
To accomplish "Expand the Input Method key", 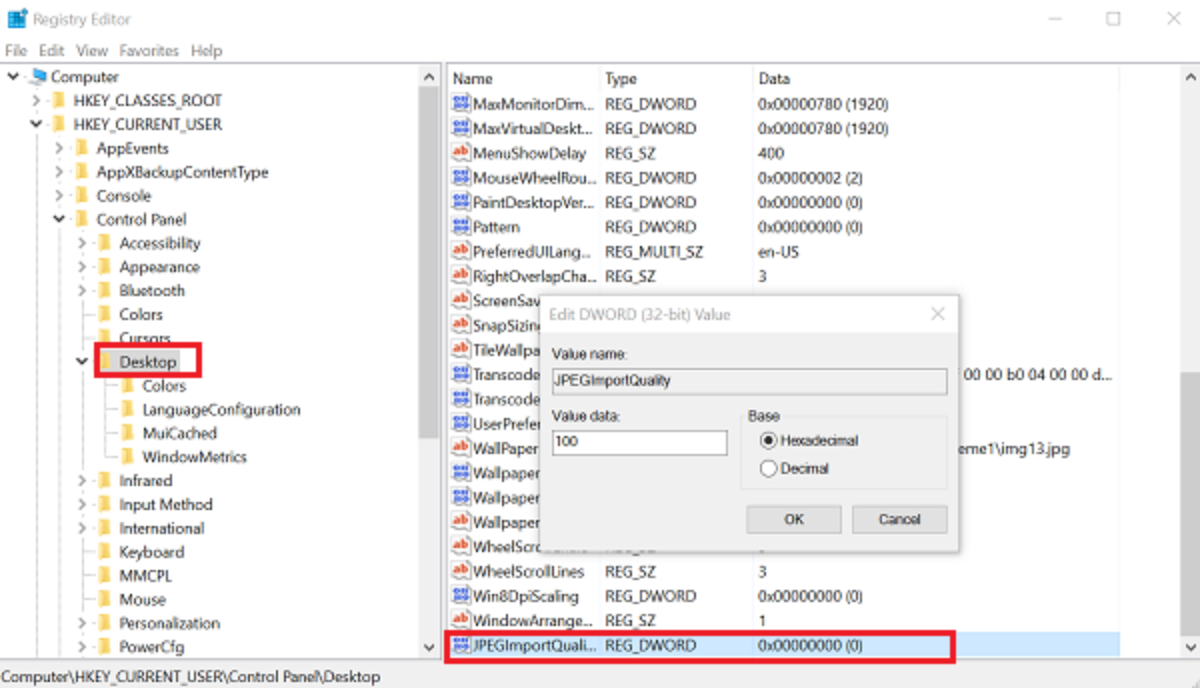I will pyautogui.click(x=82, y=505).
